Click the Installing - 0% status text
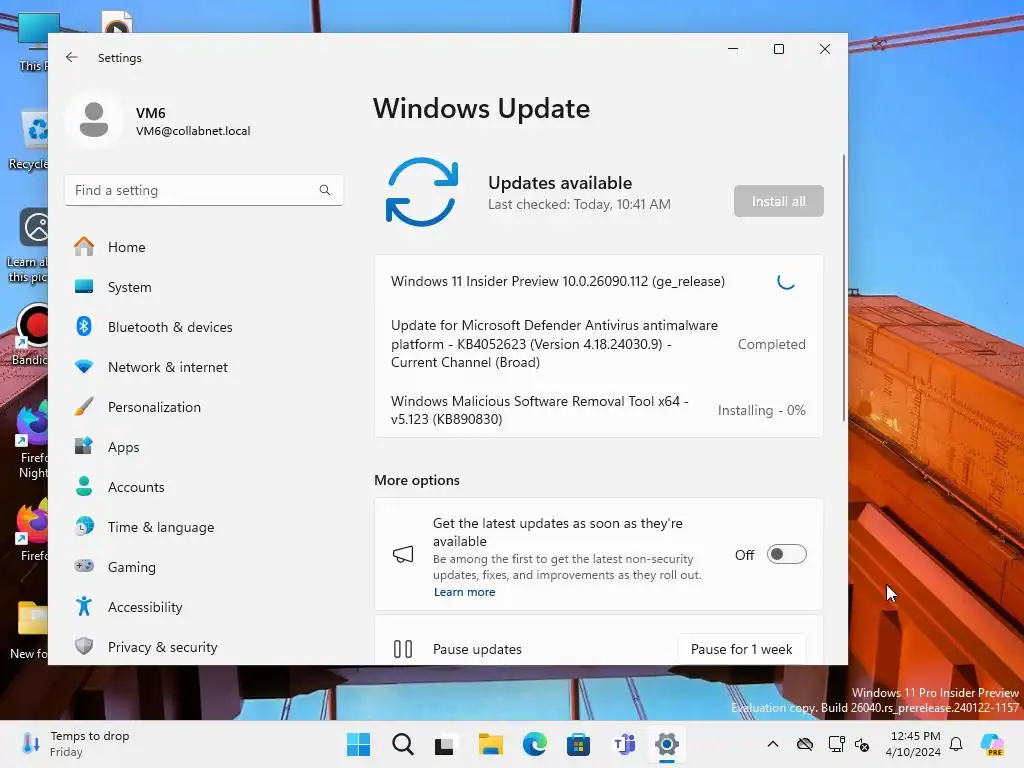Screen dimensions: 1024x768 (761, 410)
